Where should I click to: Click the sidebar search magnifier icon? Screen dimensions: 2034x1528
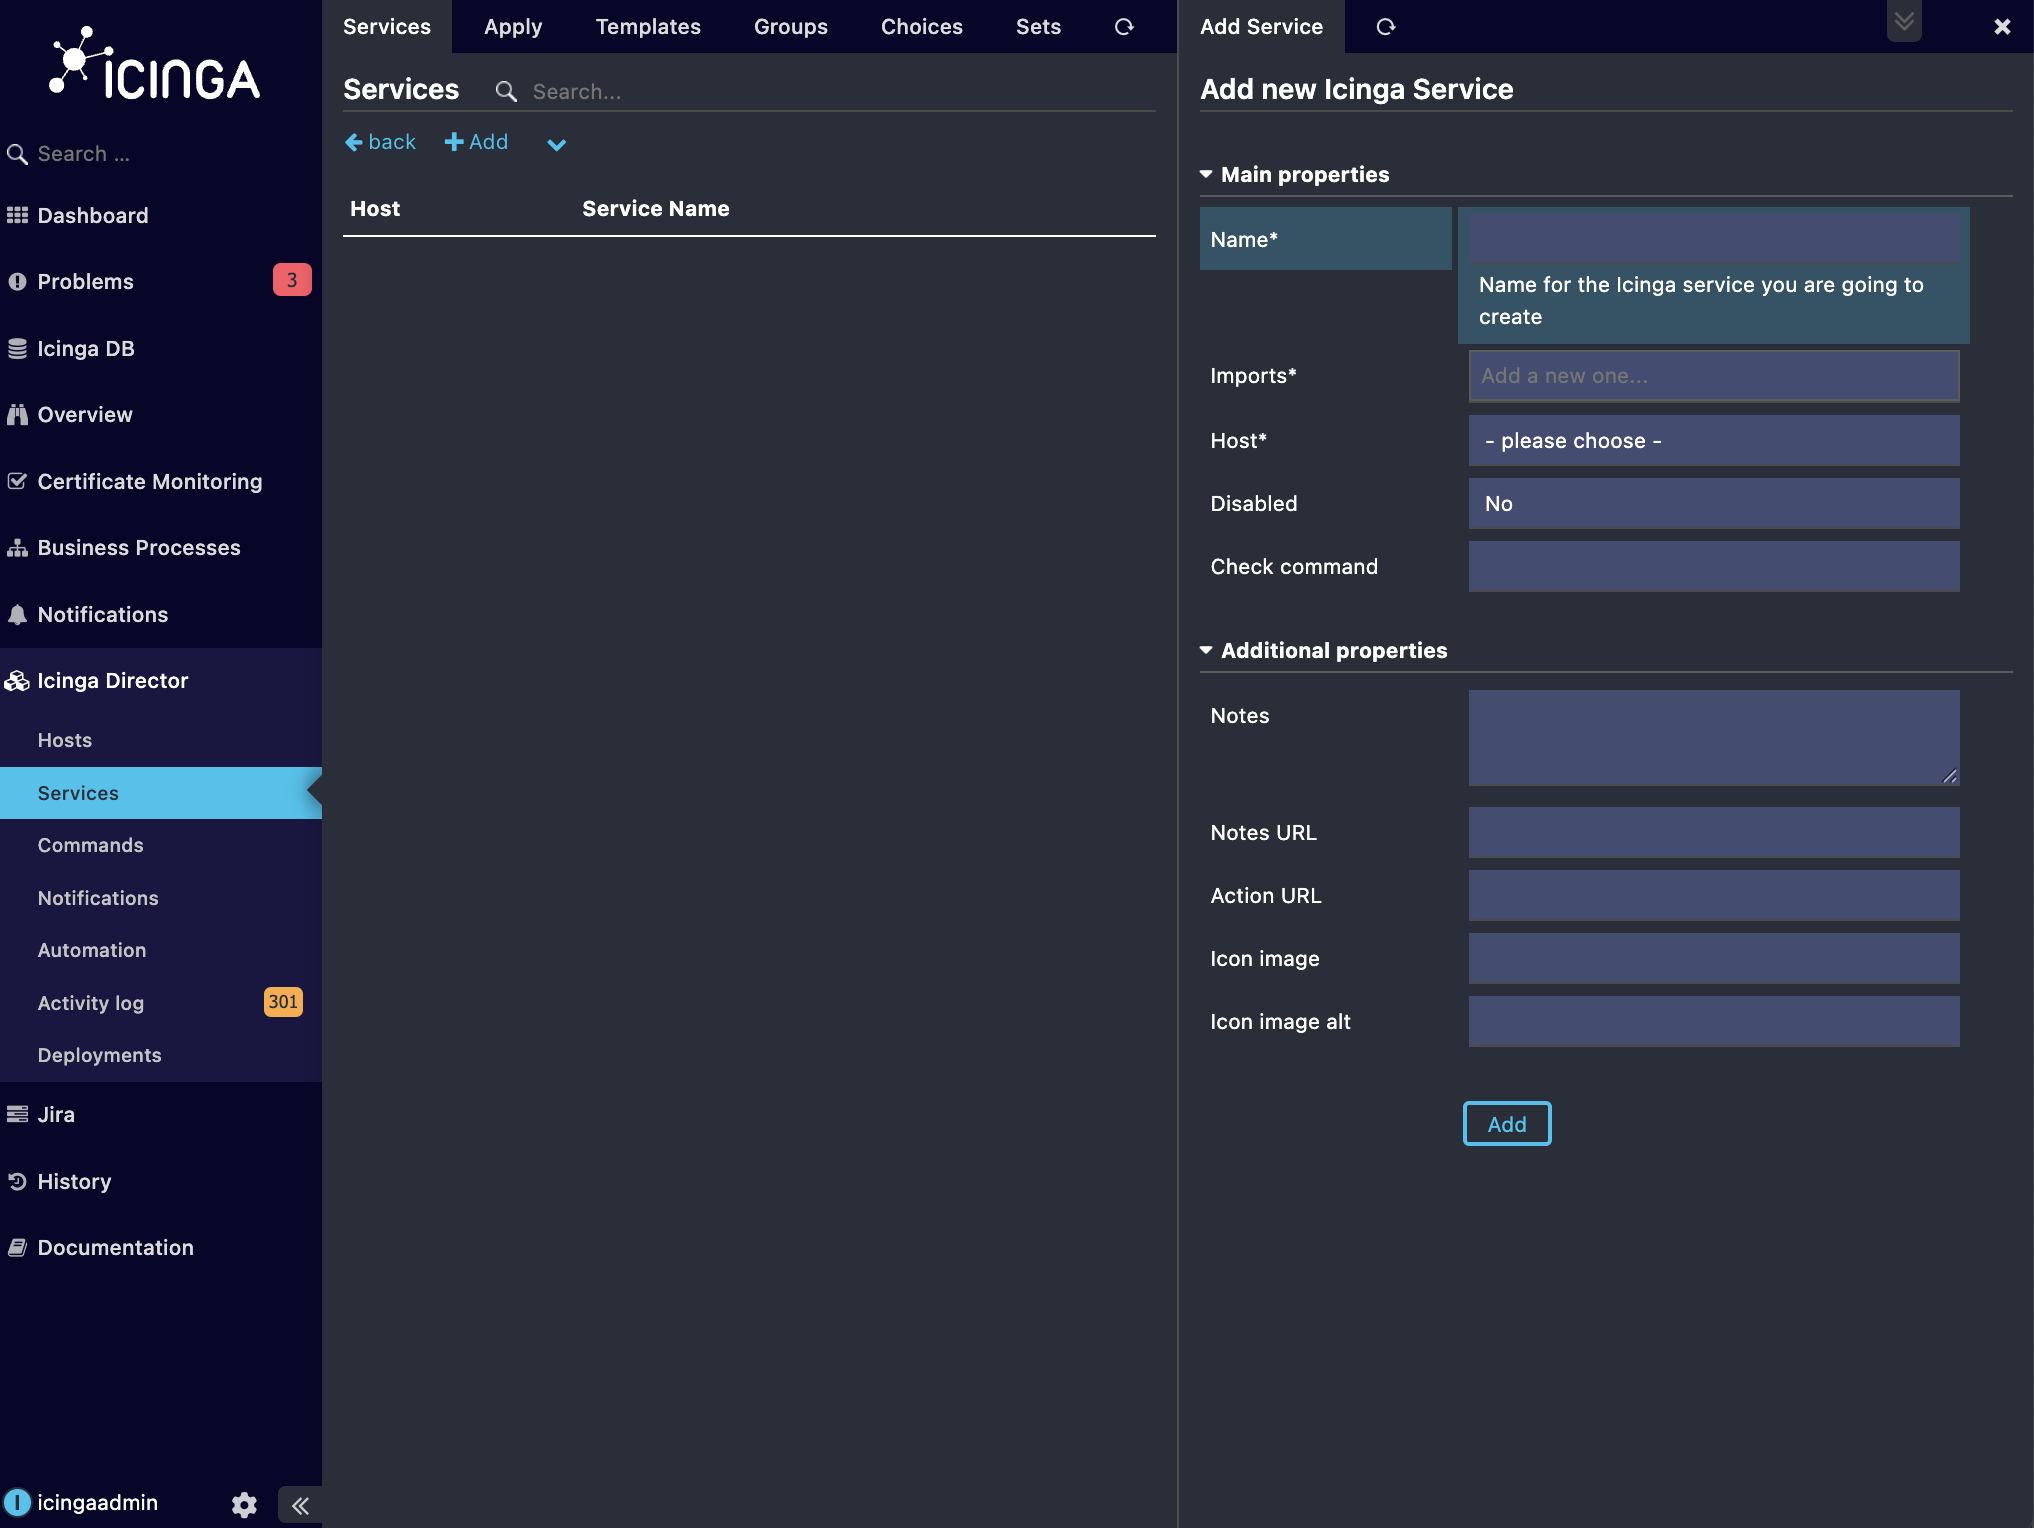pos(17,154)
